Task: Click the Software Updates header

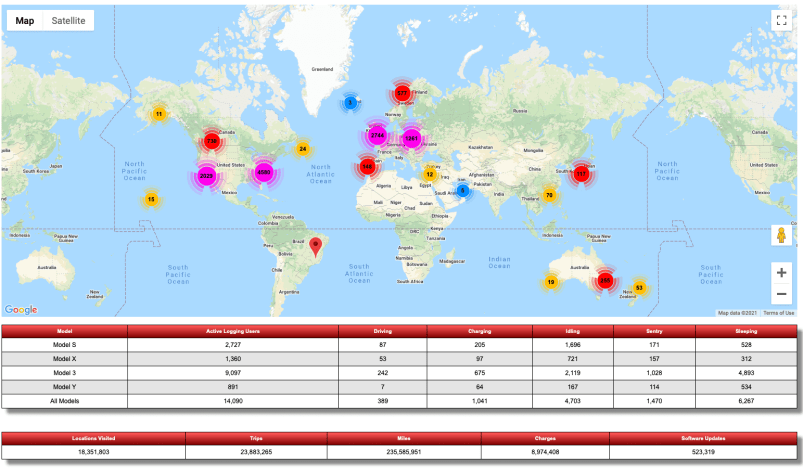Action: pyautogui.click(x=703, y=438)
